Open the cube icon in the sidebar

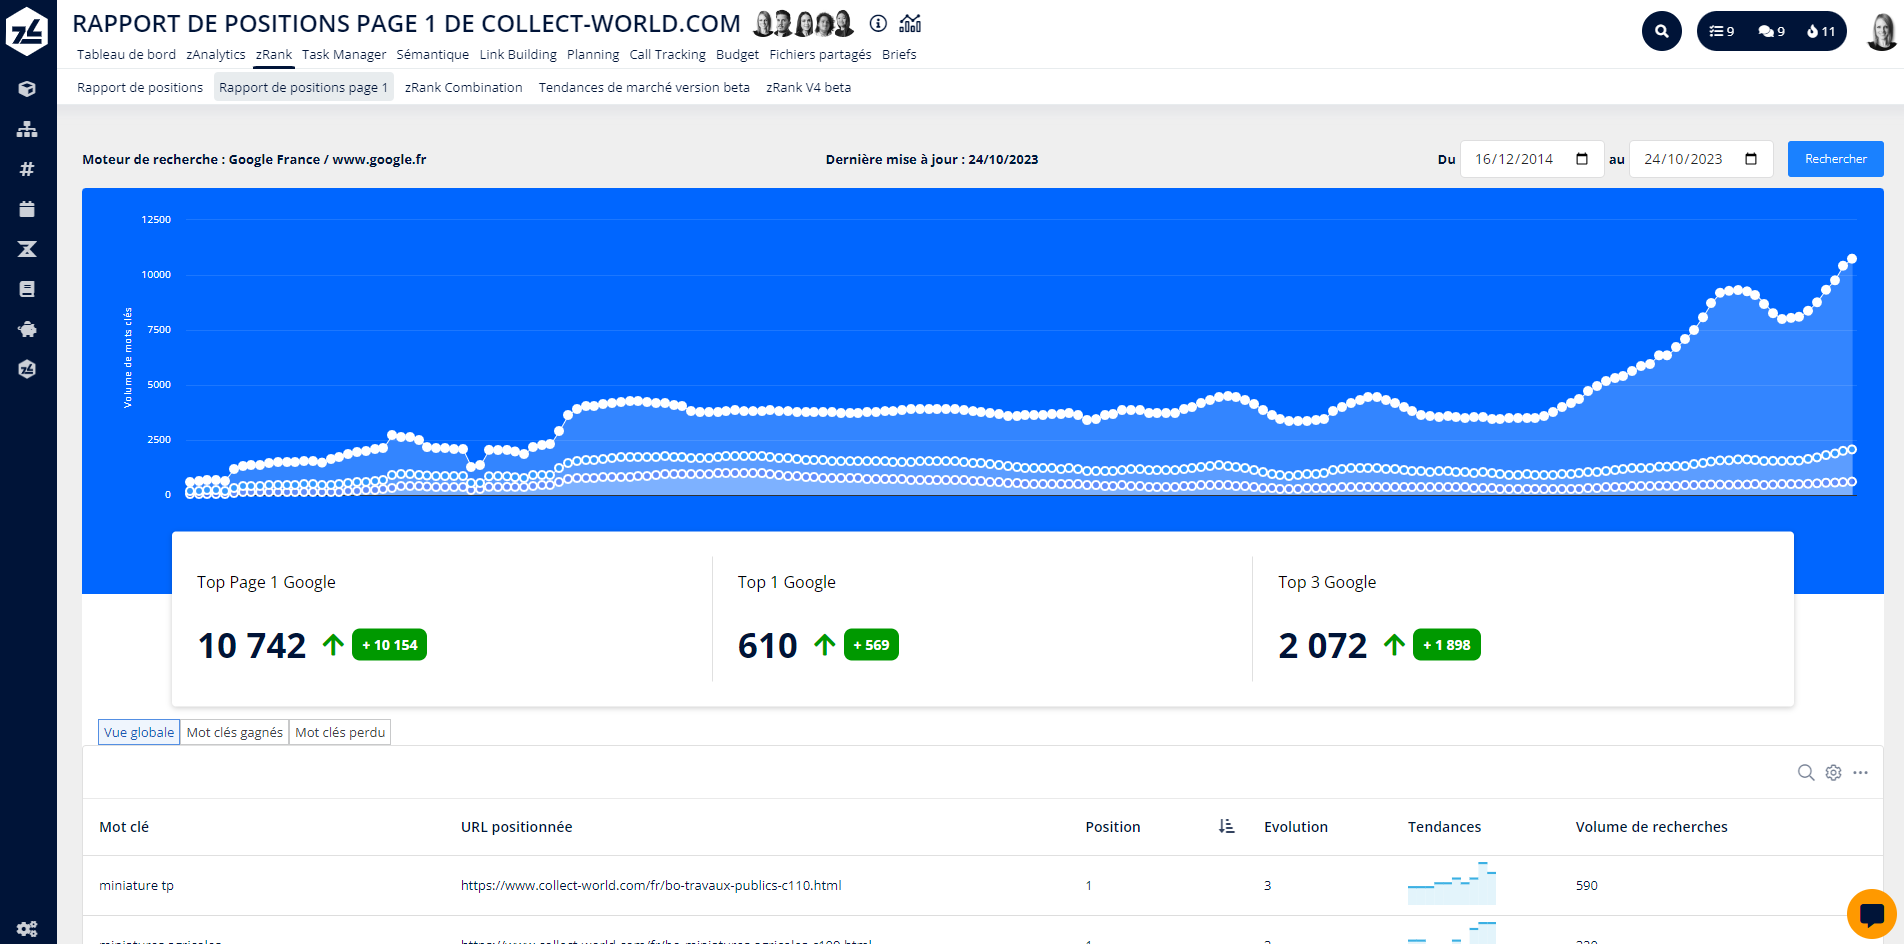(x=27, y=89)
